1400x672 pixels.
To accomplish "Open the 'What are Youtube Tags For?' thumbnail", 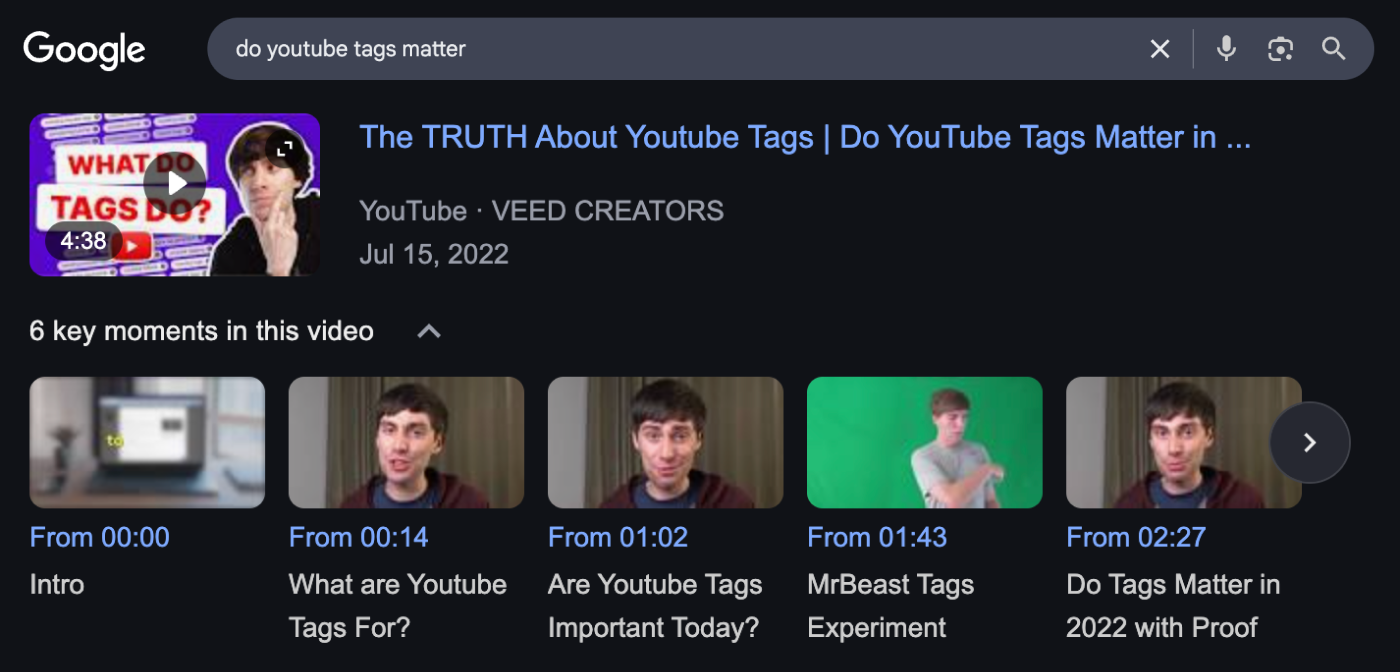I will 406,442.
